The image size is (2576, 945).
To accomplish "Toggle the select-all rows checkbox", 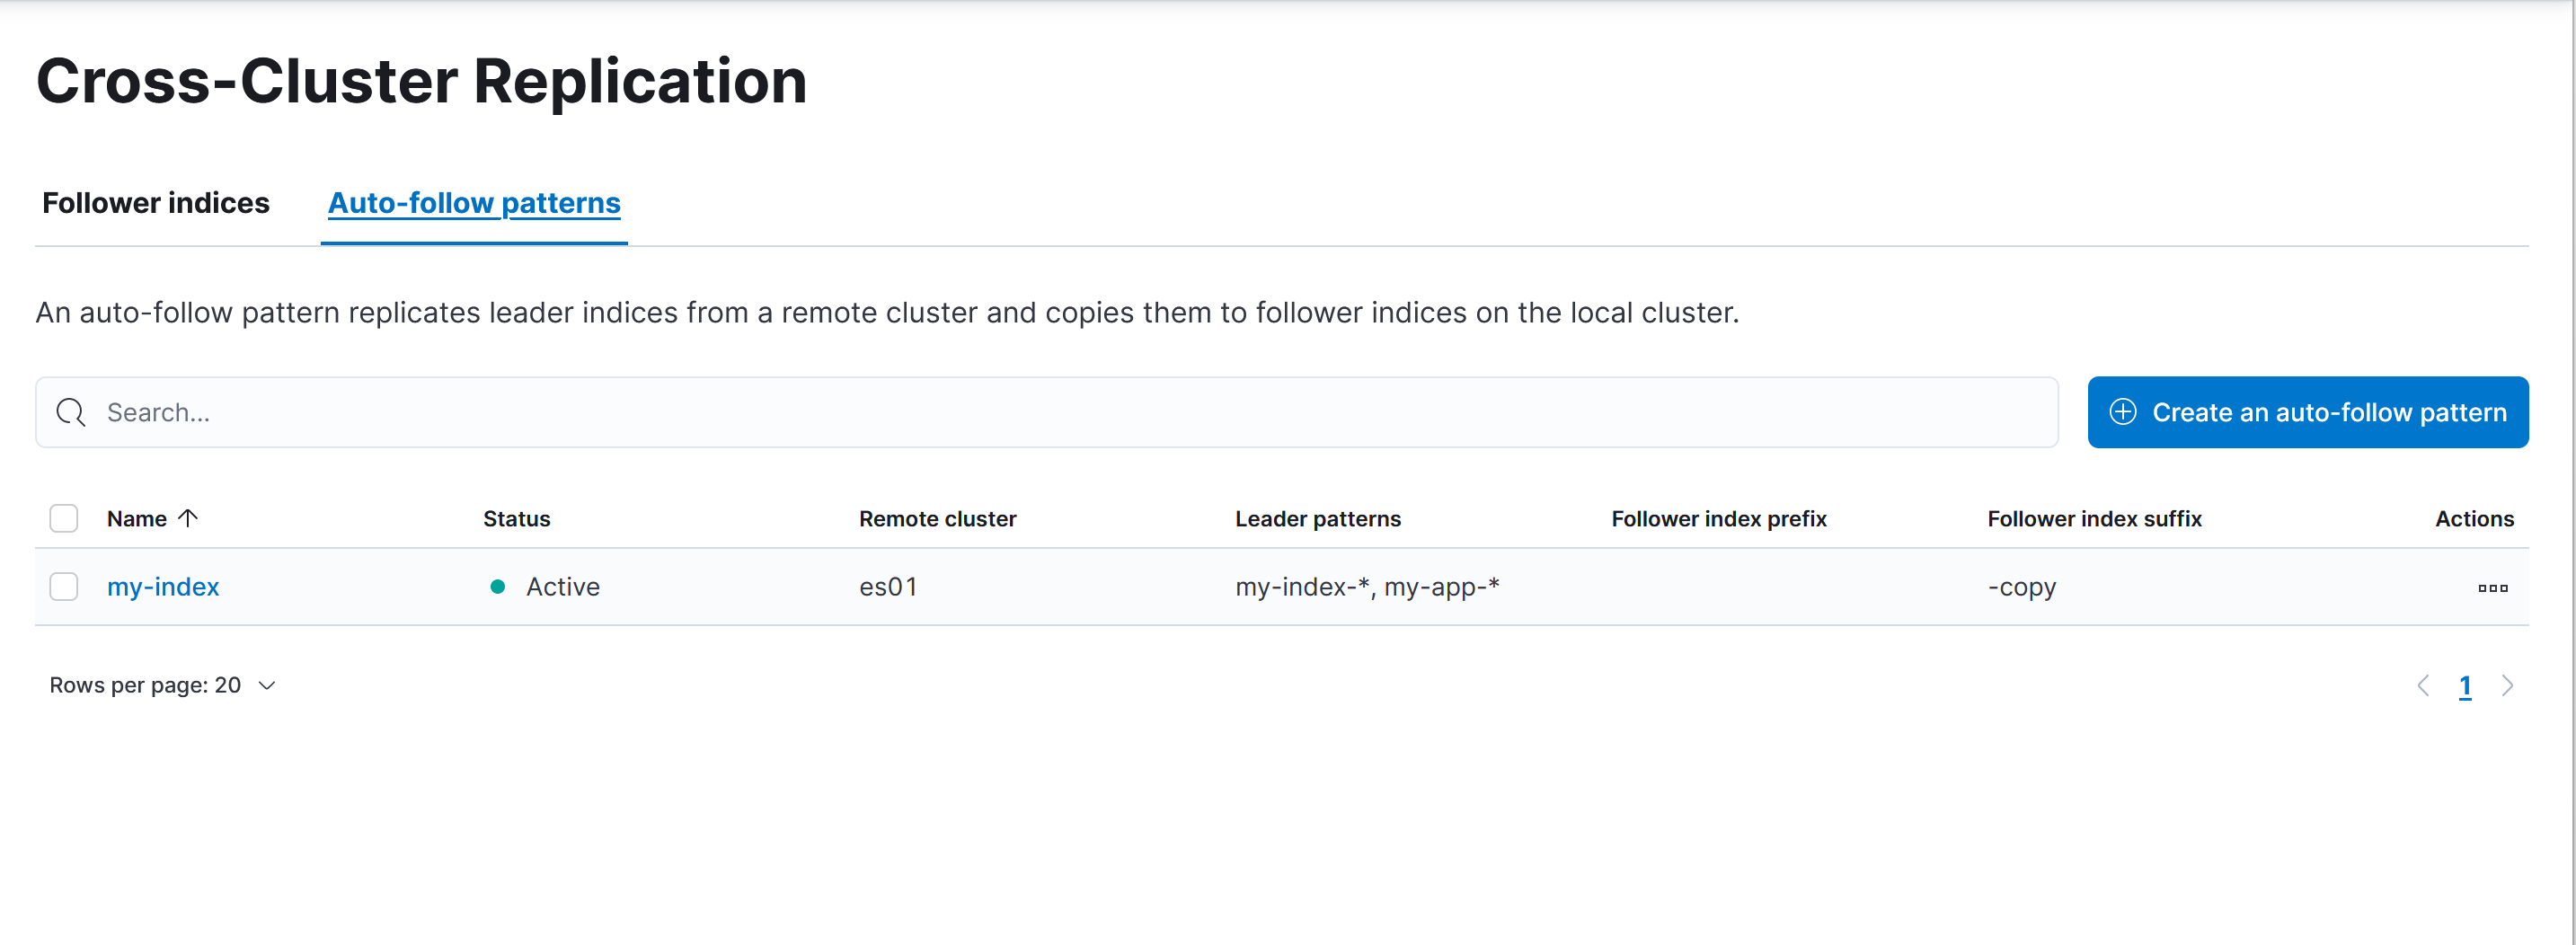I will pyautogui.click(x=64, y=518).
